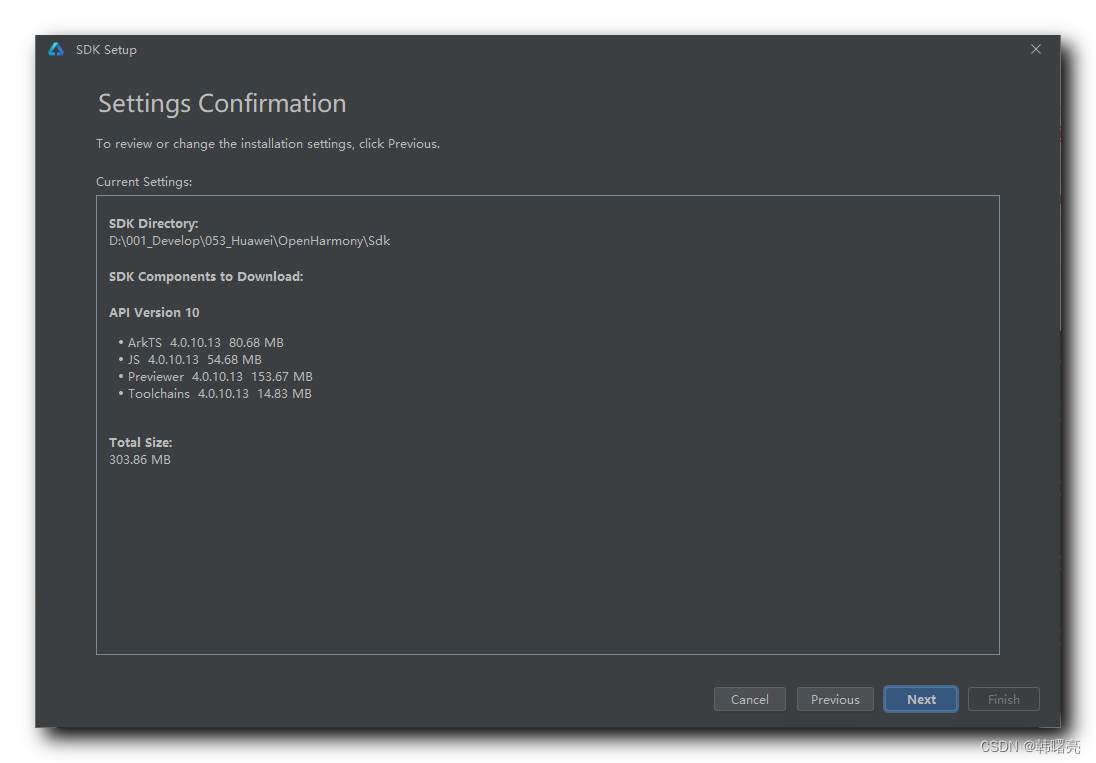The height and width of the screenshot is (763, 1096).
Task: Click the Total Size label
Action: coord(141,443)
